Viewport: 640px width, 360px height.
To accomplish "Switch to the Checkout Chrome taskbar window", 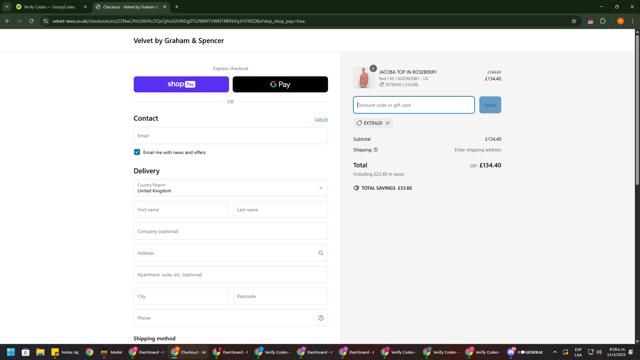I will click(x=189, y=352).
